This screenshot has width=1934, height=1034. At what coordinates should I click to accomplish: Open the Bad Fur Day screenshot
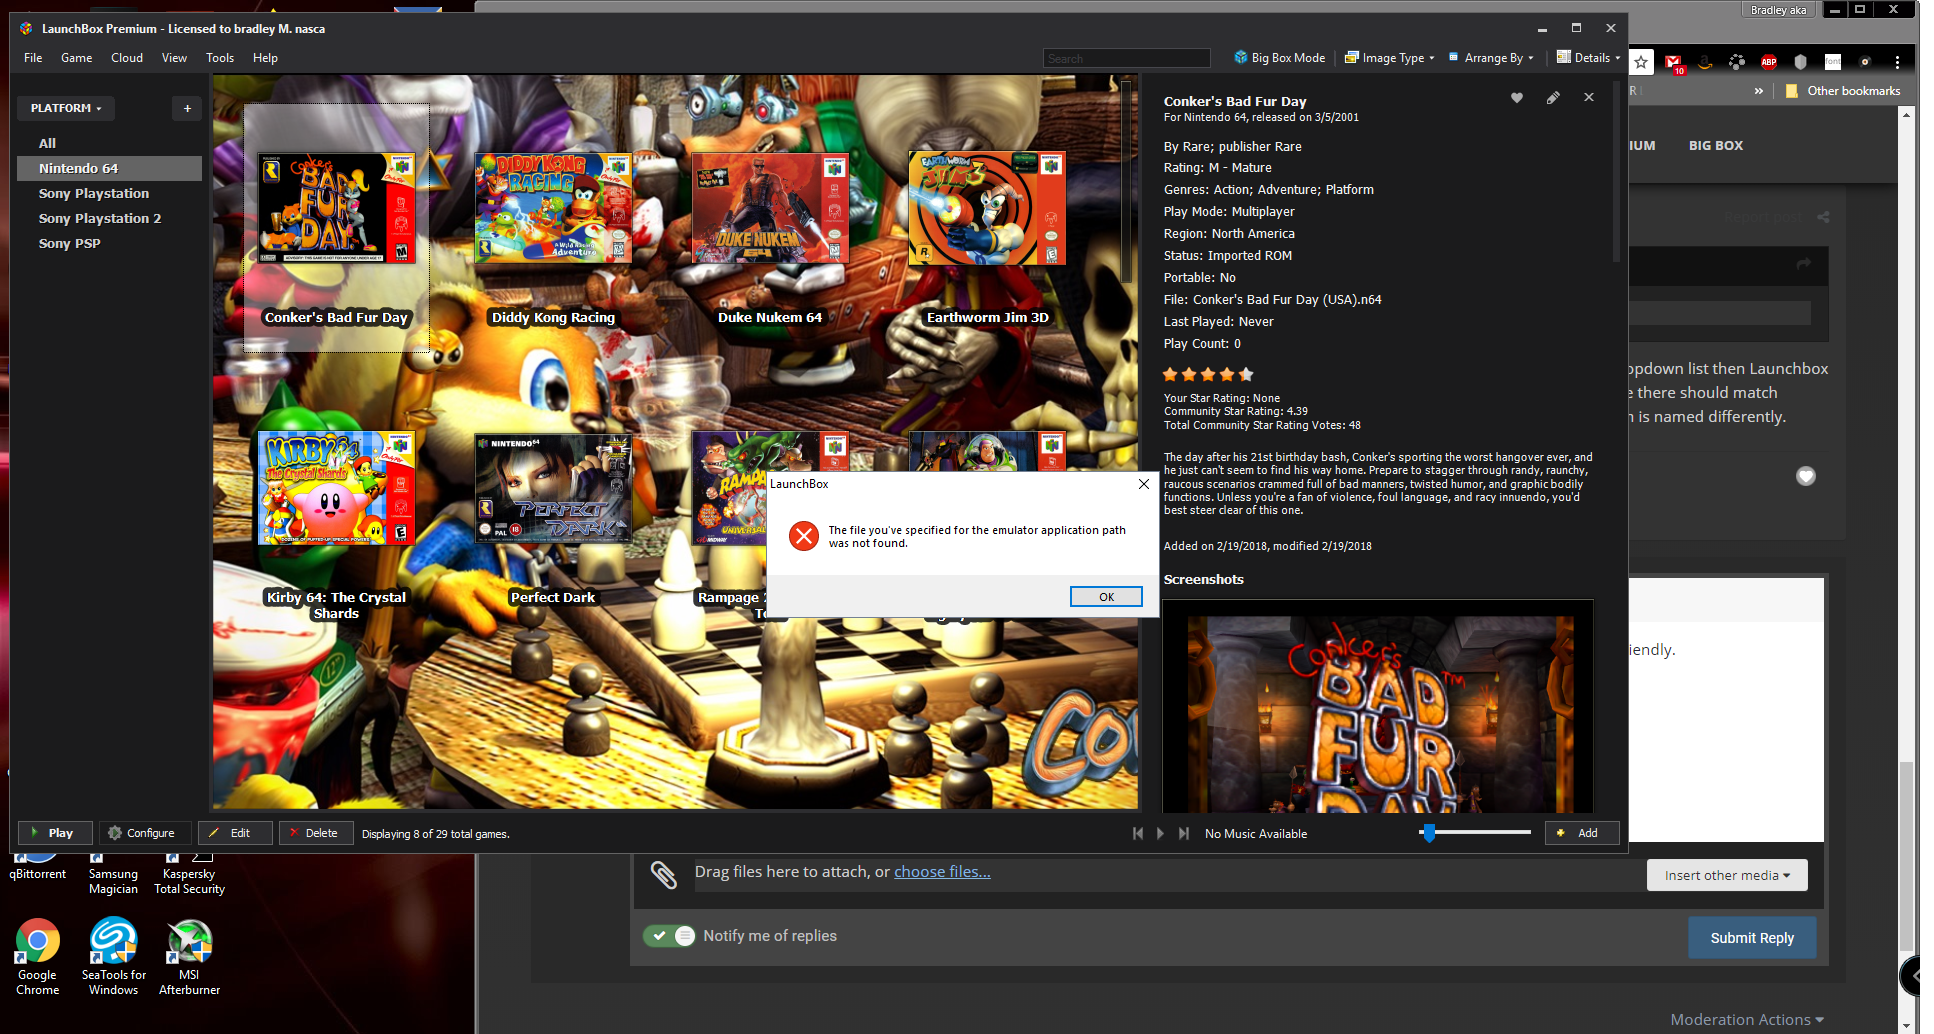coord(1379,707)
